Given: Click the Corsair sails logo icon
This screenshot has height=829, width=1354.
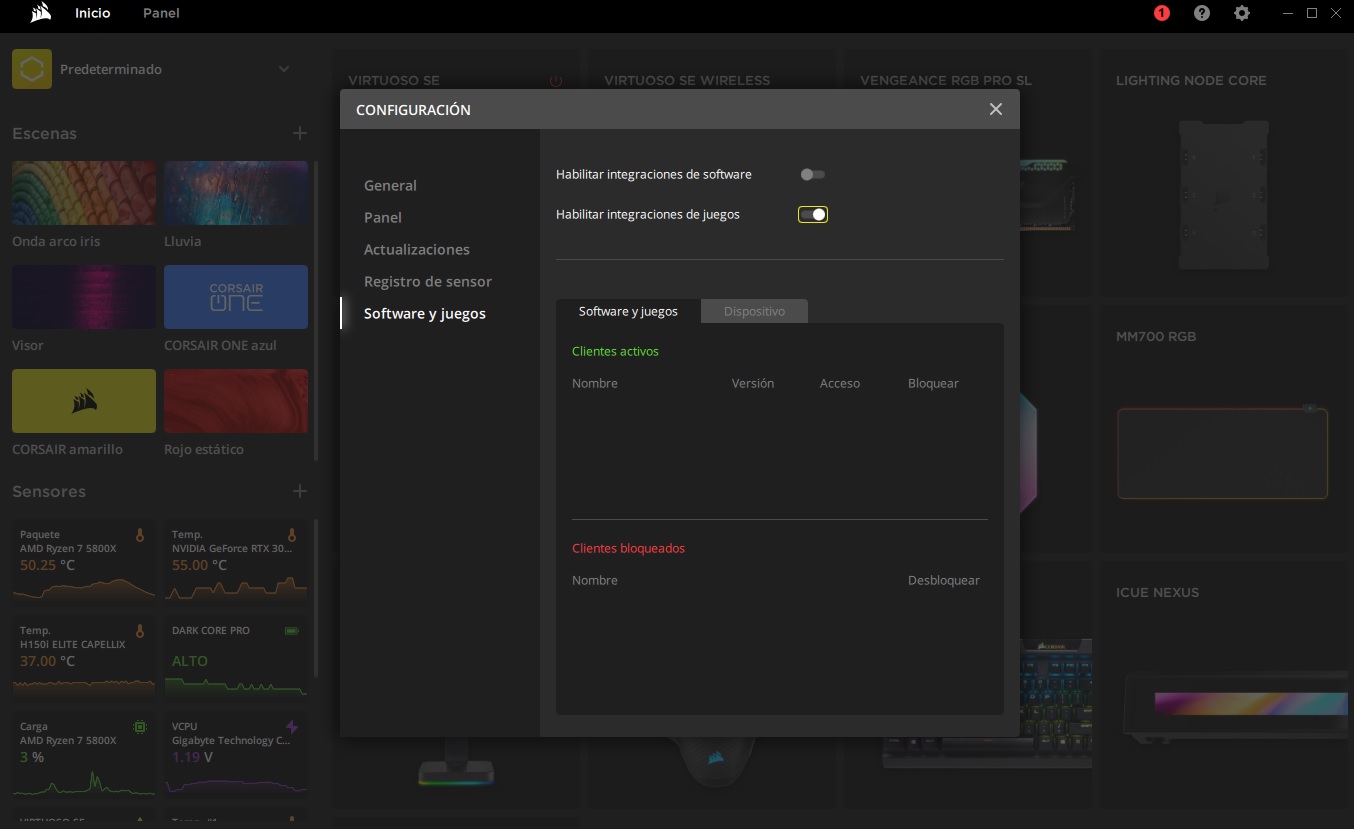Looking at the screenshot, I should click(x=41, y=13).
